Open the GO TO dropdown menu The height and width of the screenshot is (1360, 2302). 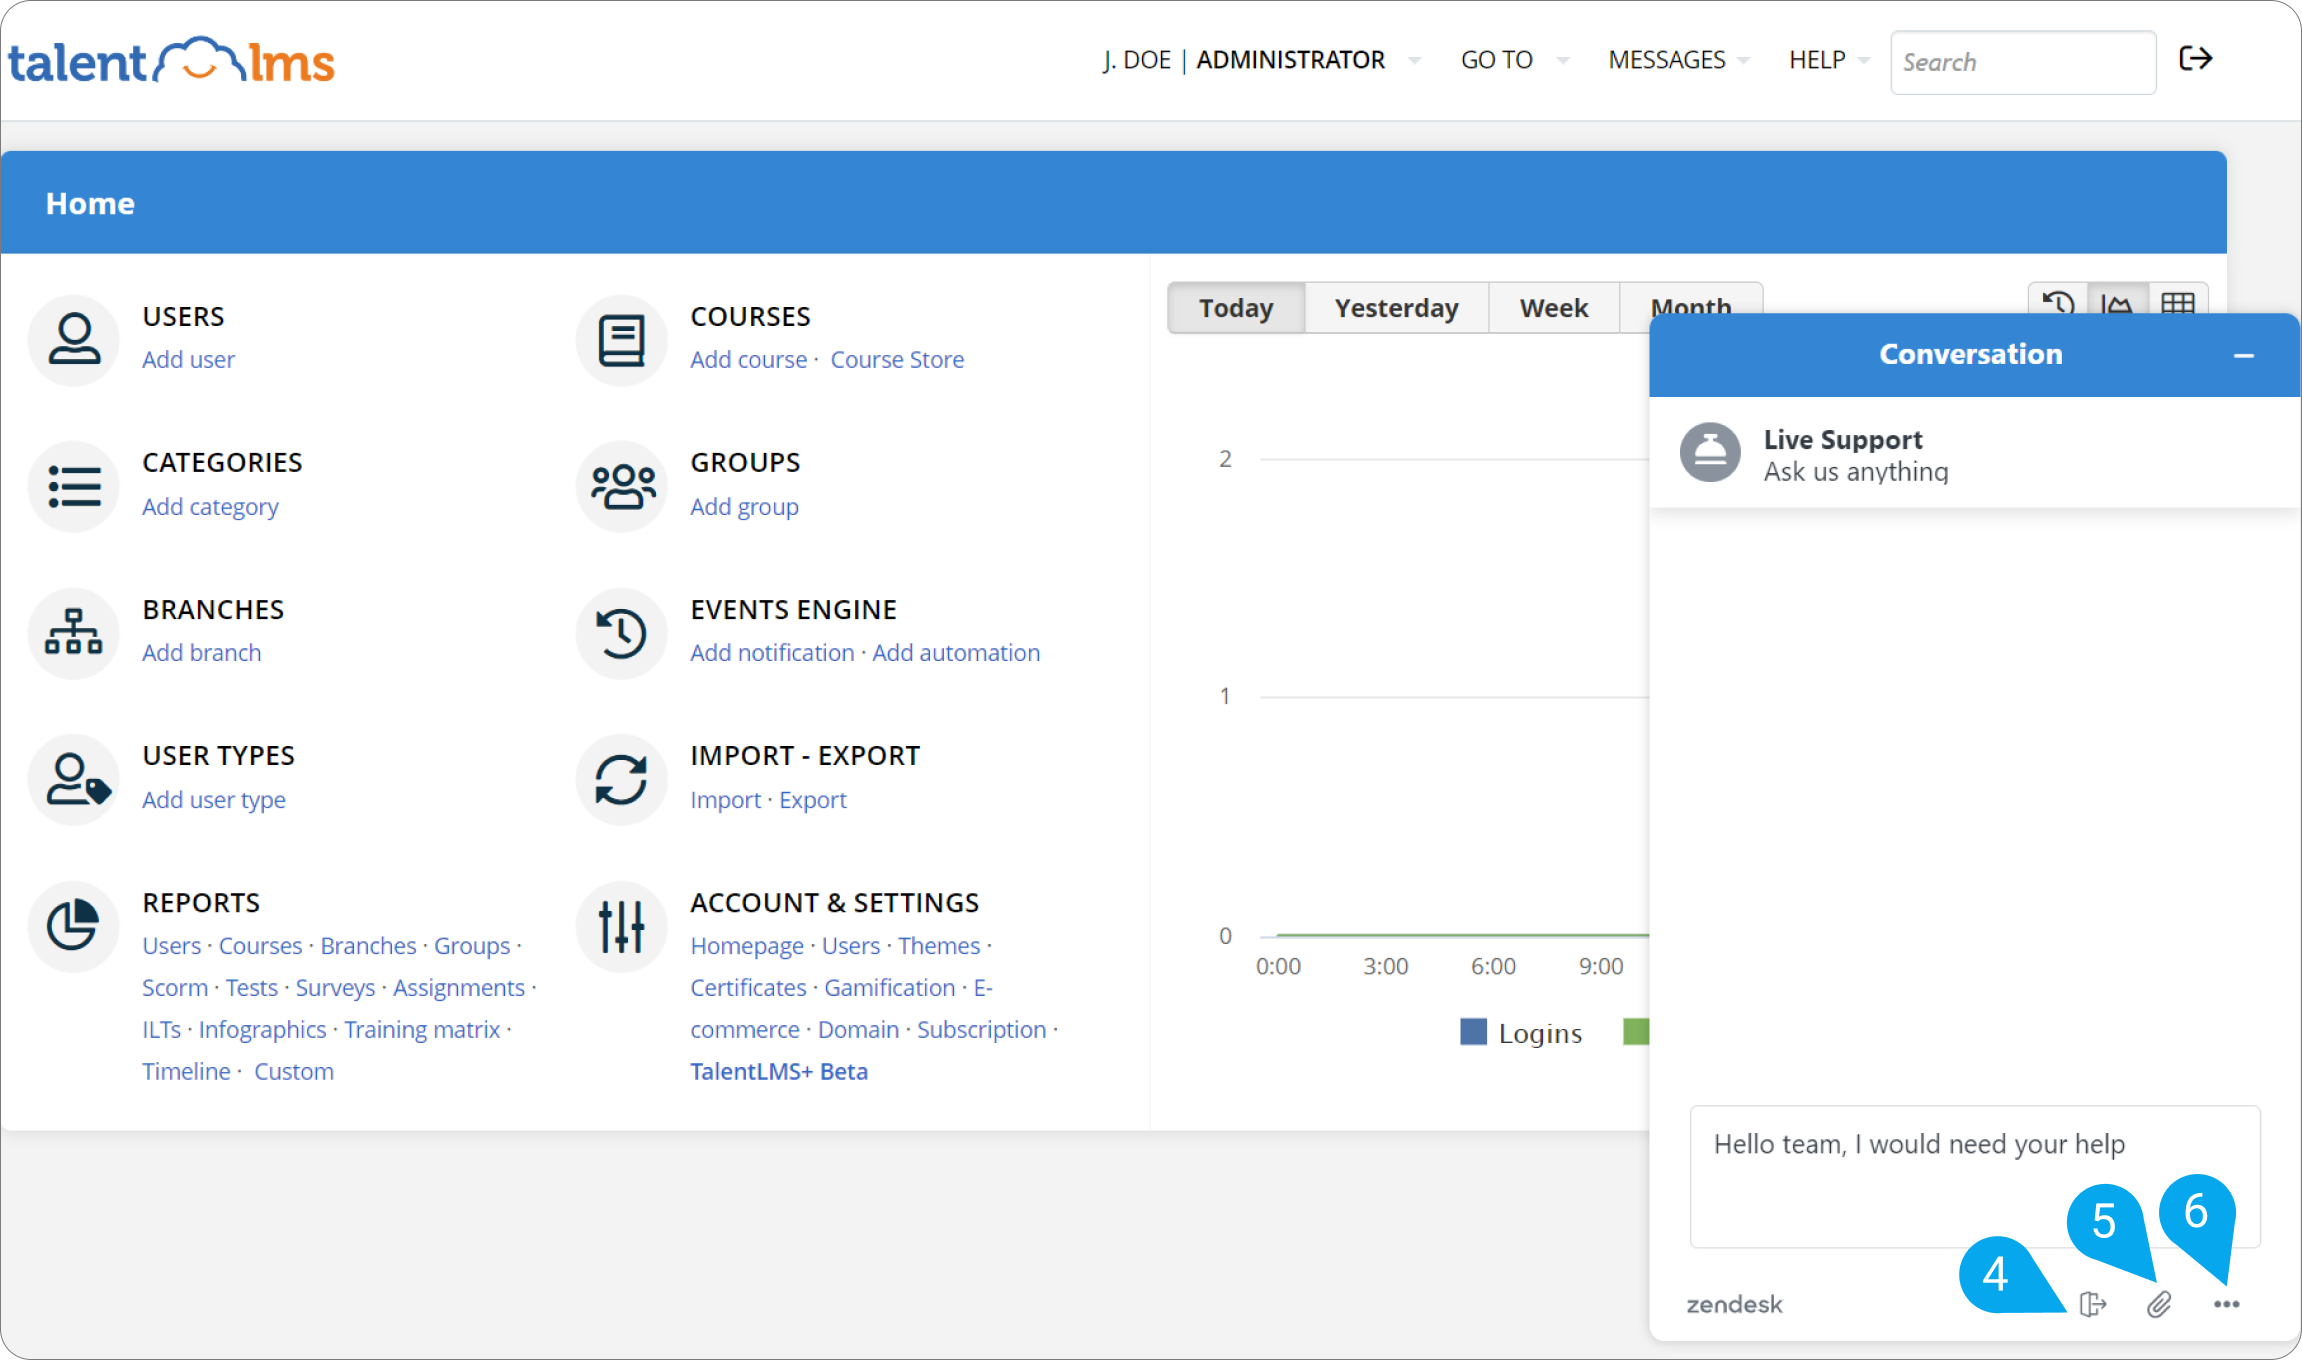pyautogui.click(x=1514, y=60)
